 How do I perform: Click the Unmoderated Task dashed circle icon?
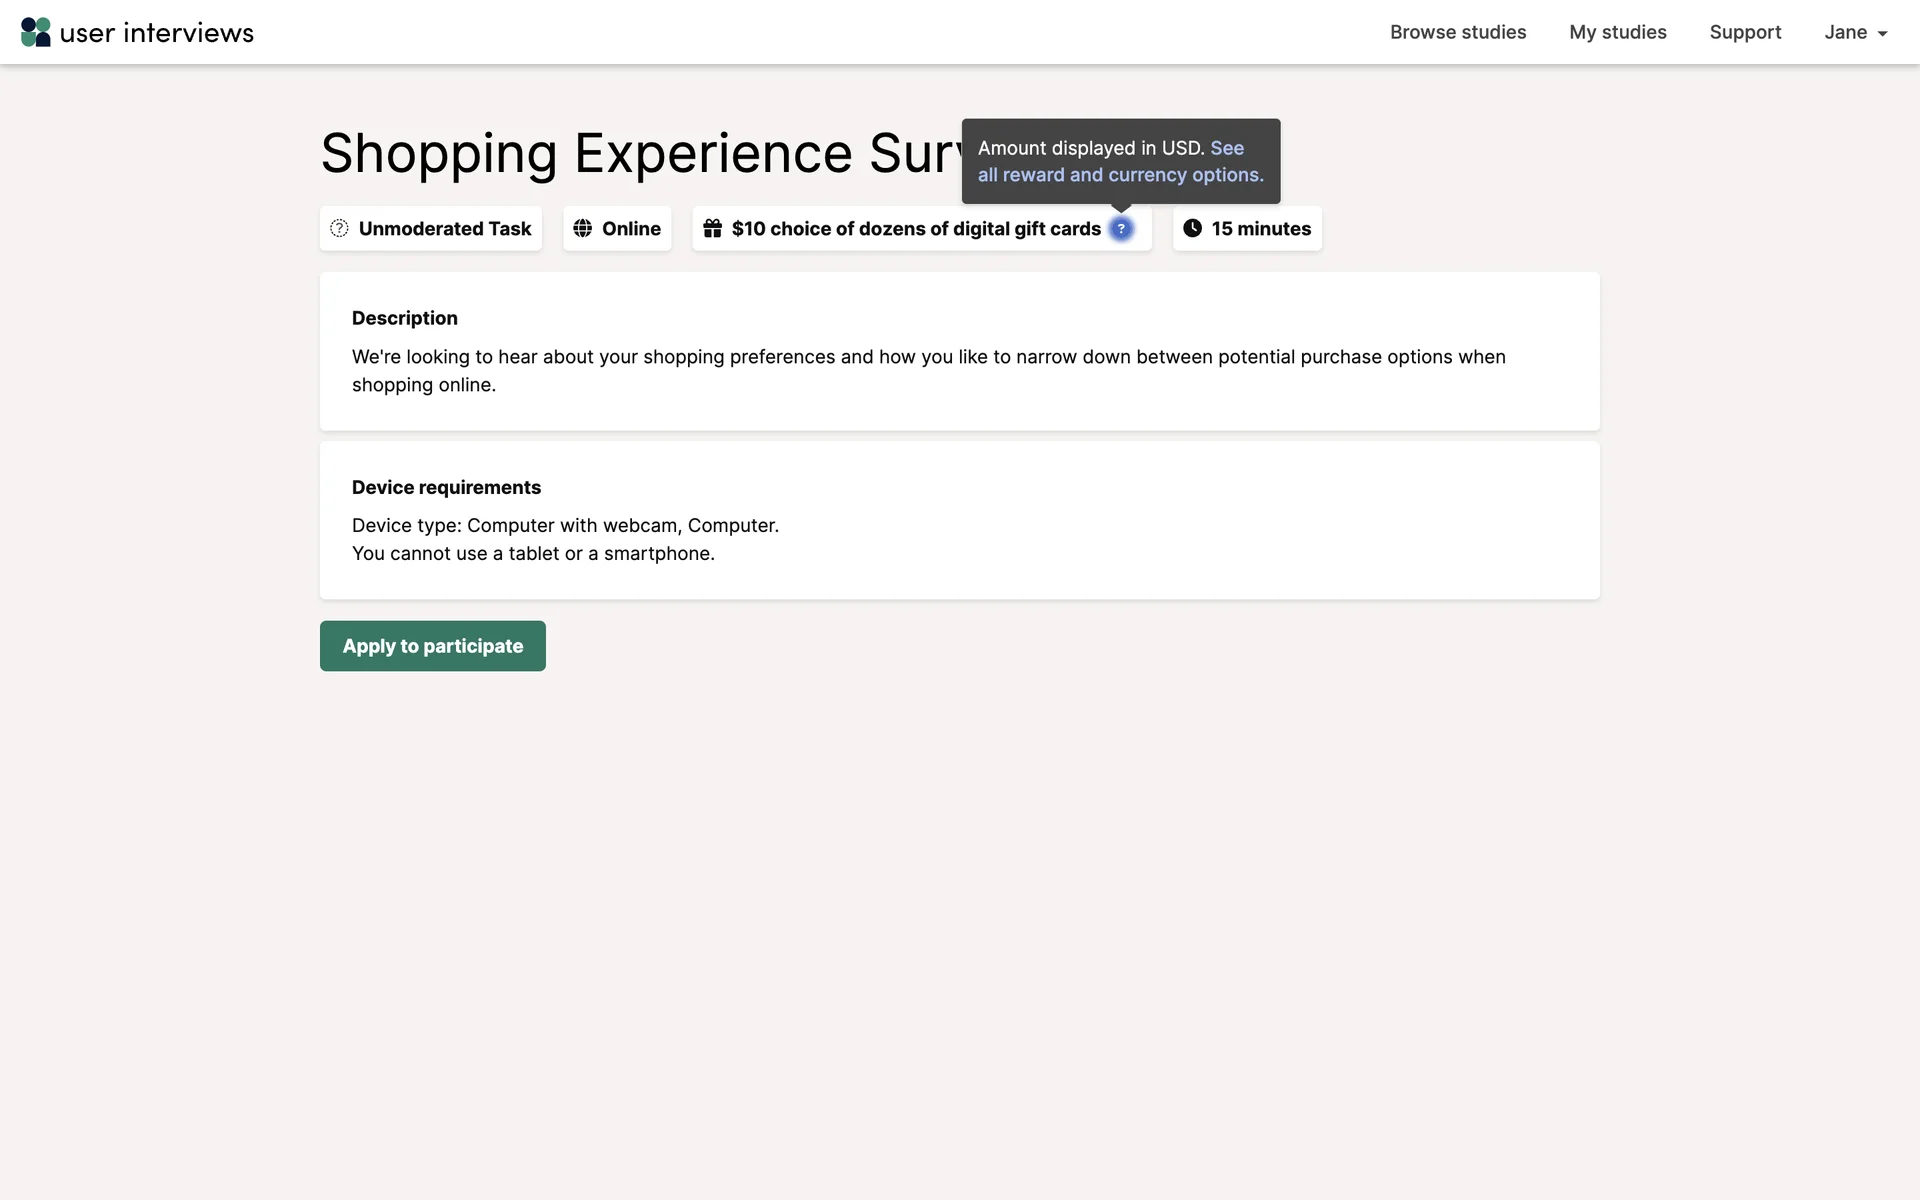(x=339, y=229)
